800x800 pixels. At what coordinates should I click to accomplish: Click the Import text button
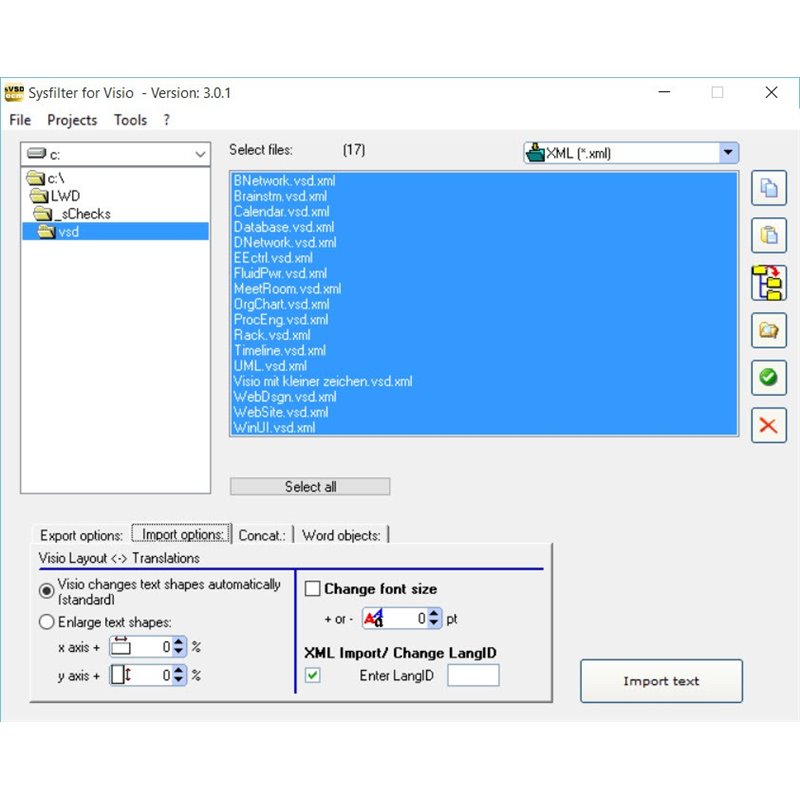tap(661, 681)
